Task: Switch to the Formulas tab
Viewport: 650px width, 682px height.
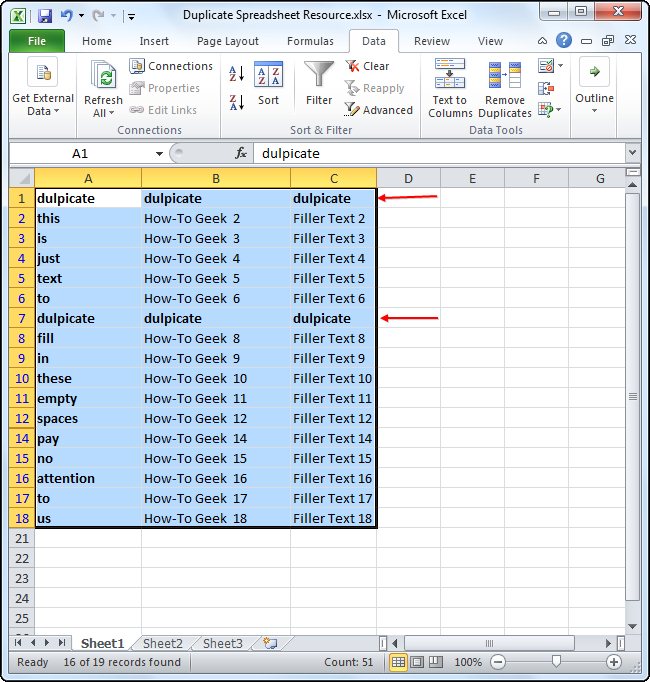Action: (x=310, y=41)
